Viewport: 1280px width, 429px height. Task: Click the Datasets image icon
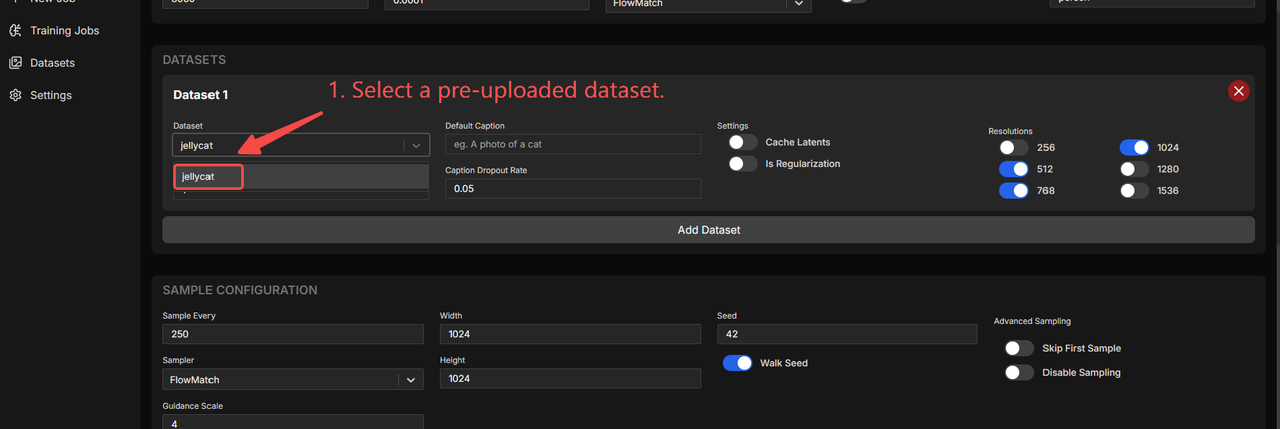16,62
